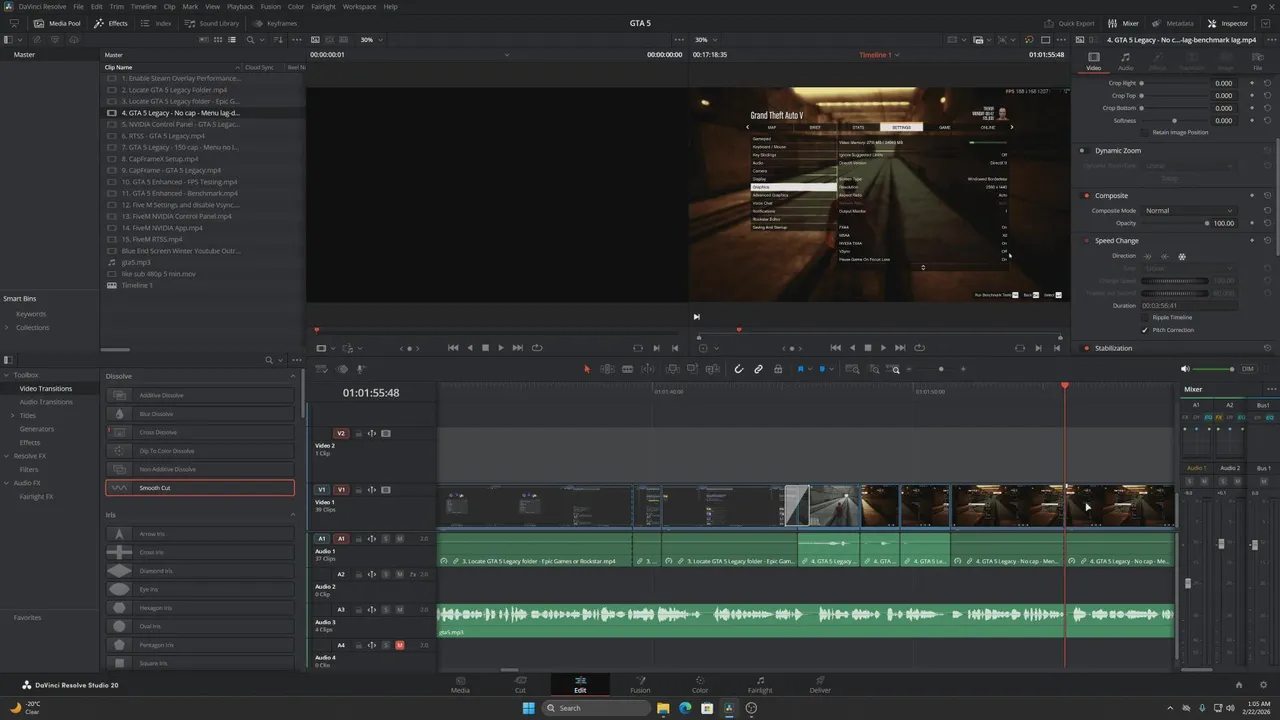
Task: Lock the Video 1 track
Action: coord(358,490)
